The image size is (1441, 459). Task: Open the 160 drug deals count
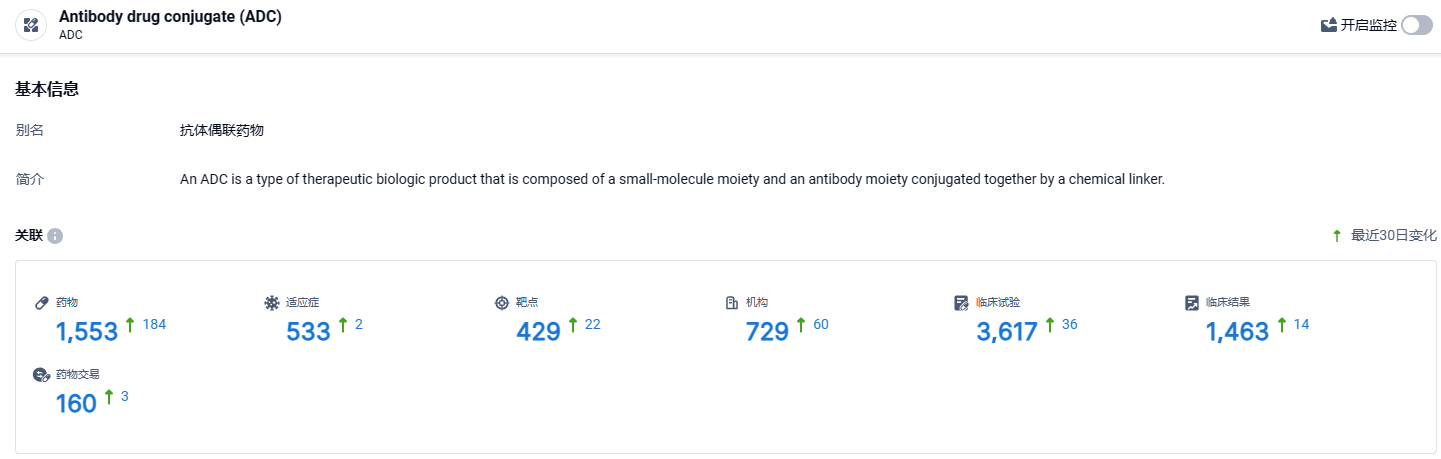tap(77, 403)
